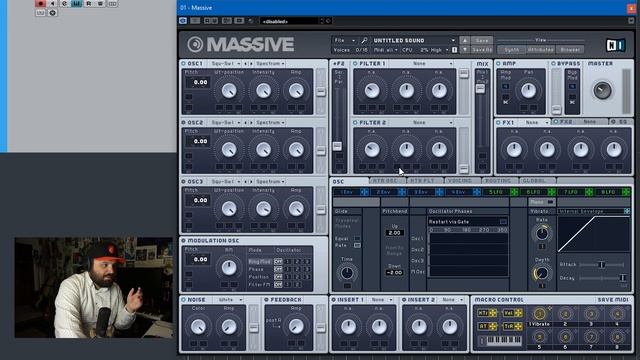Screen dimensions: 640x360
Task: Click the Synth view button
Action: pos(511,50)
